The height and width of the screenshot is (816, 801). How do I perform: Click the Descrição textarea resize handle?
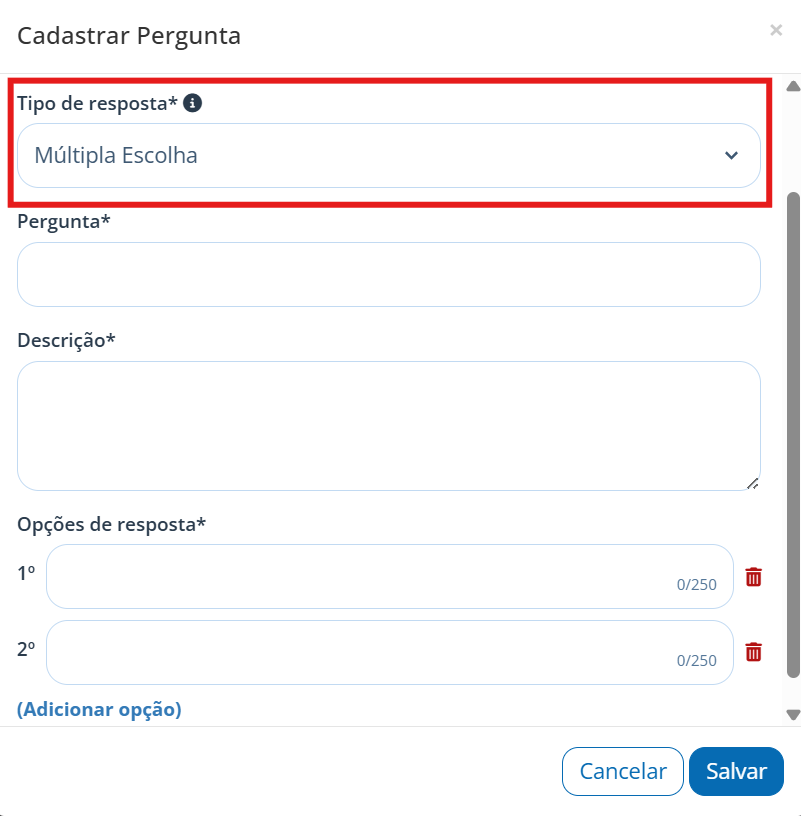(x=753, y=483)
